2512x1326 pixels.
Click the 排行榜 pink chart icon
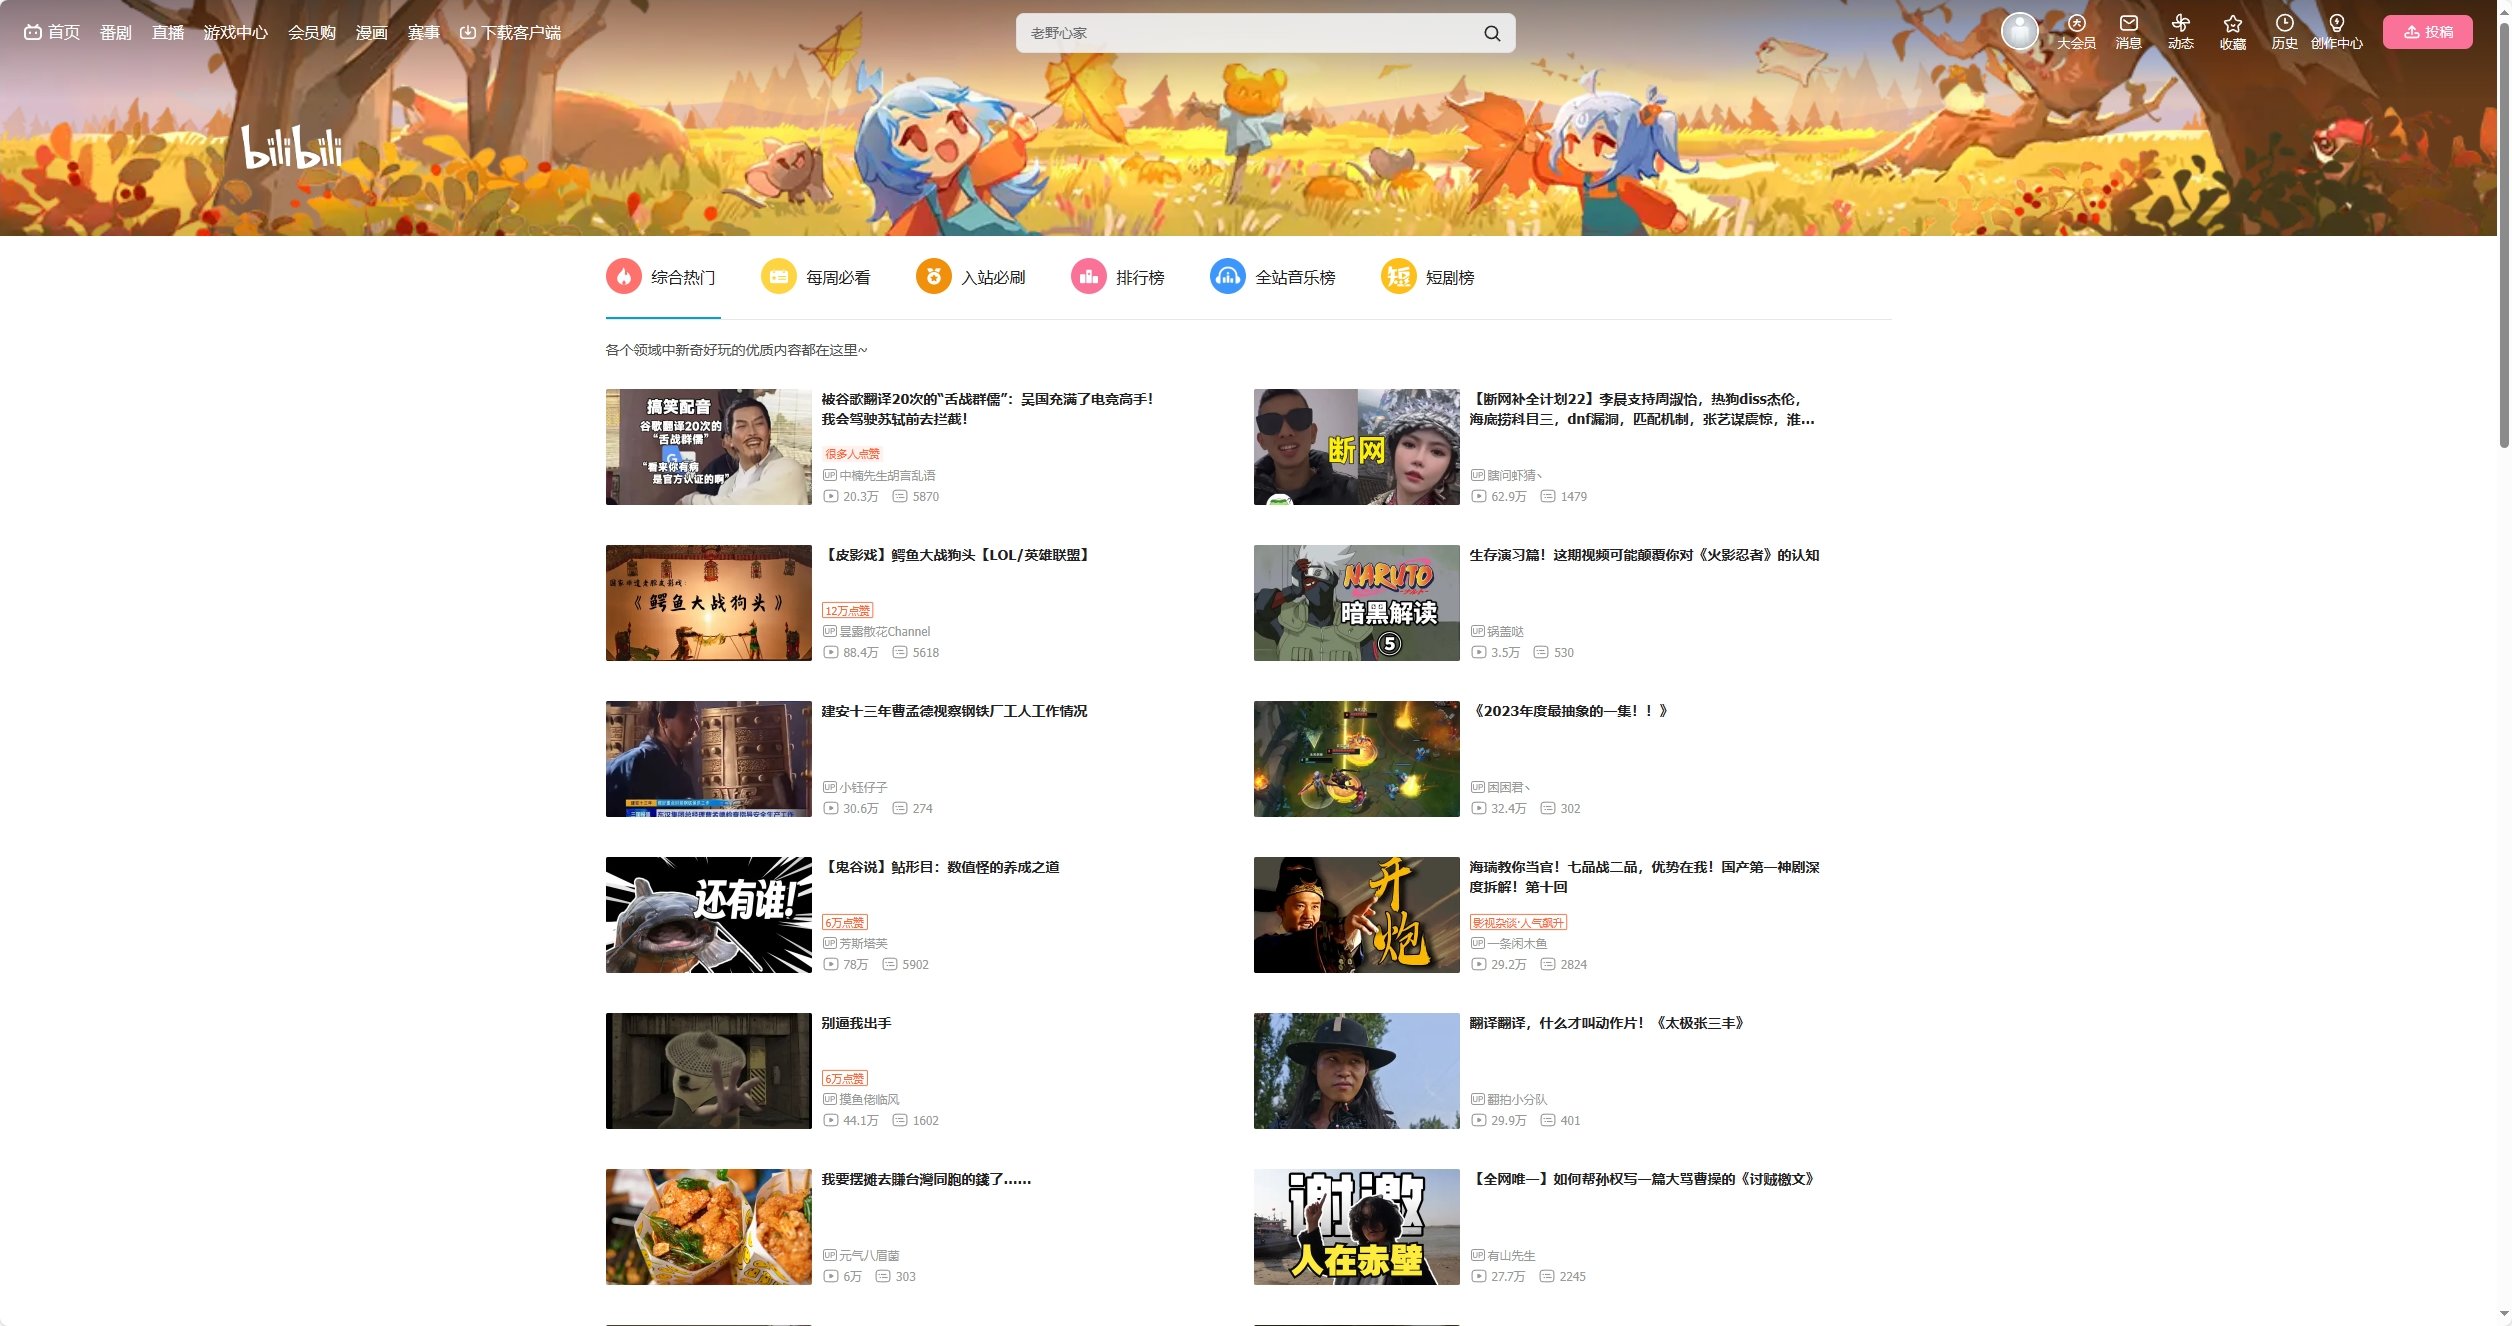(1088, 277)
